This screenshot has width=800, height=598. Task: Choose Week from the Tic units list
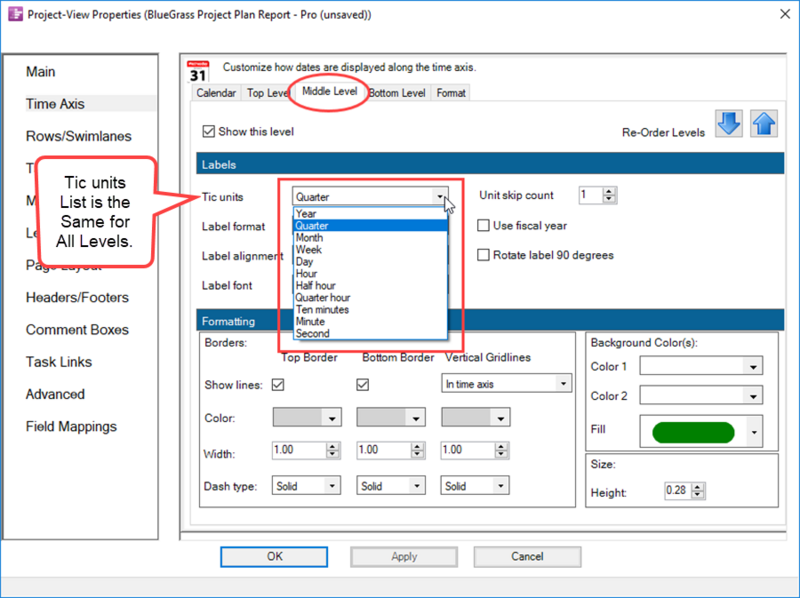pos(370,250)
